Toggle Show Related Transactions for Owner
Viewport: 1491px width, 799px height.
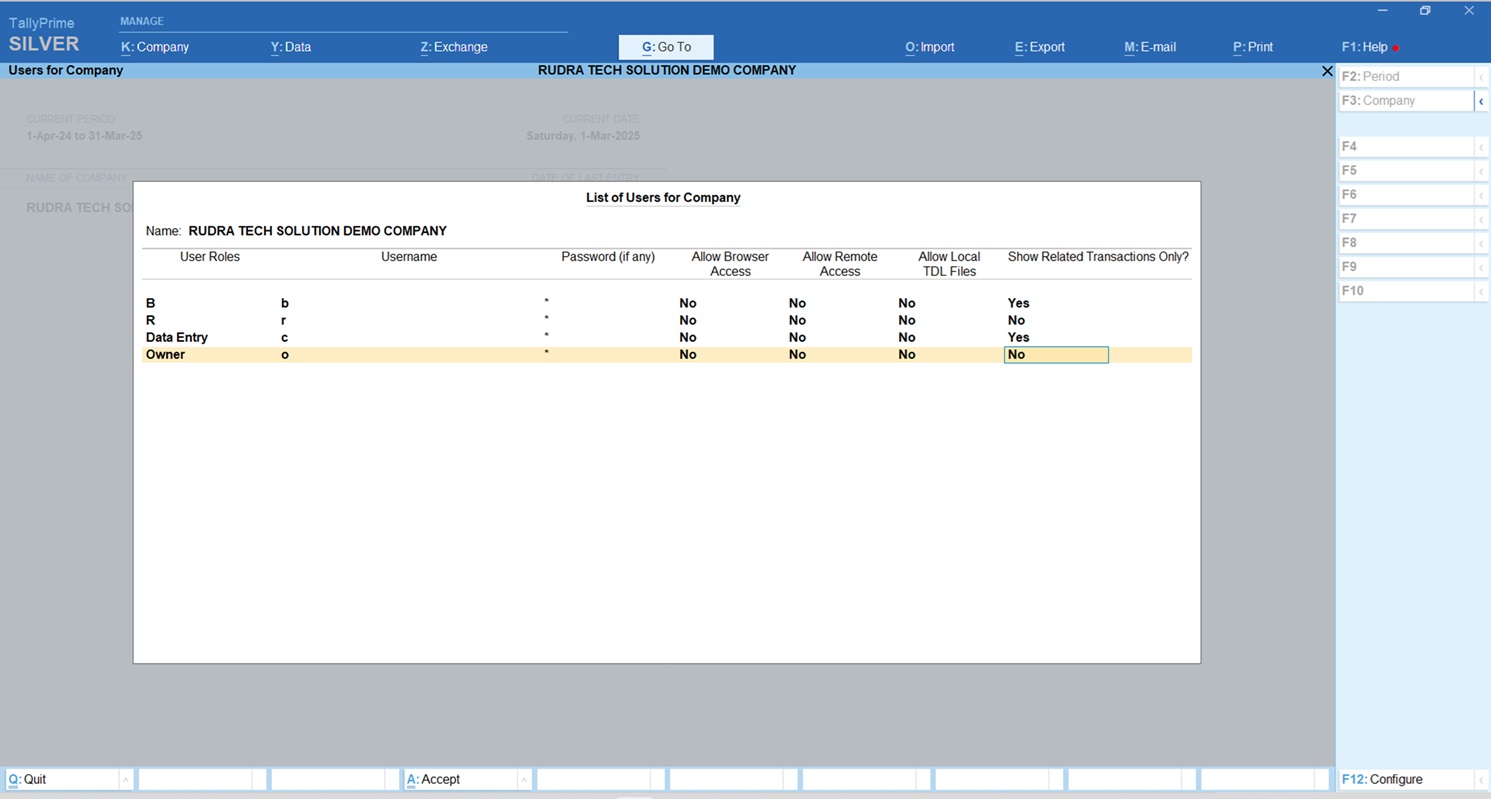coord(1055,355)
